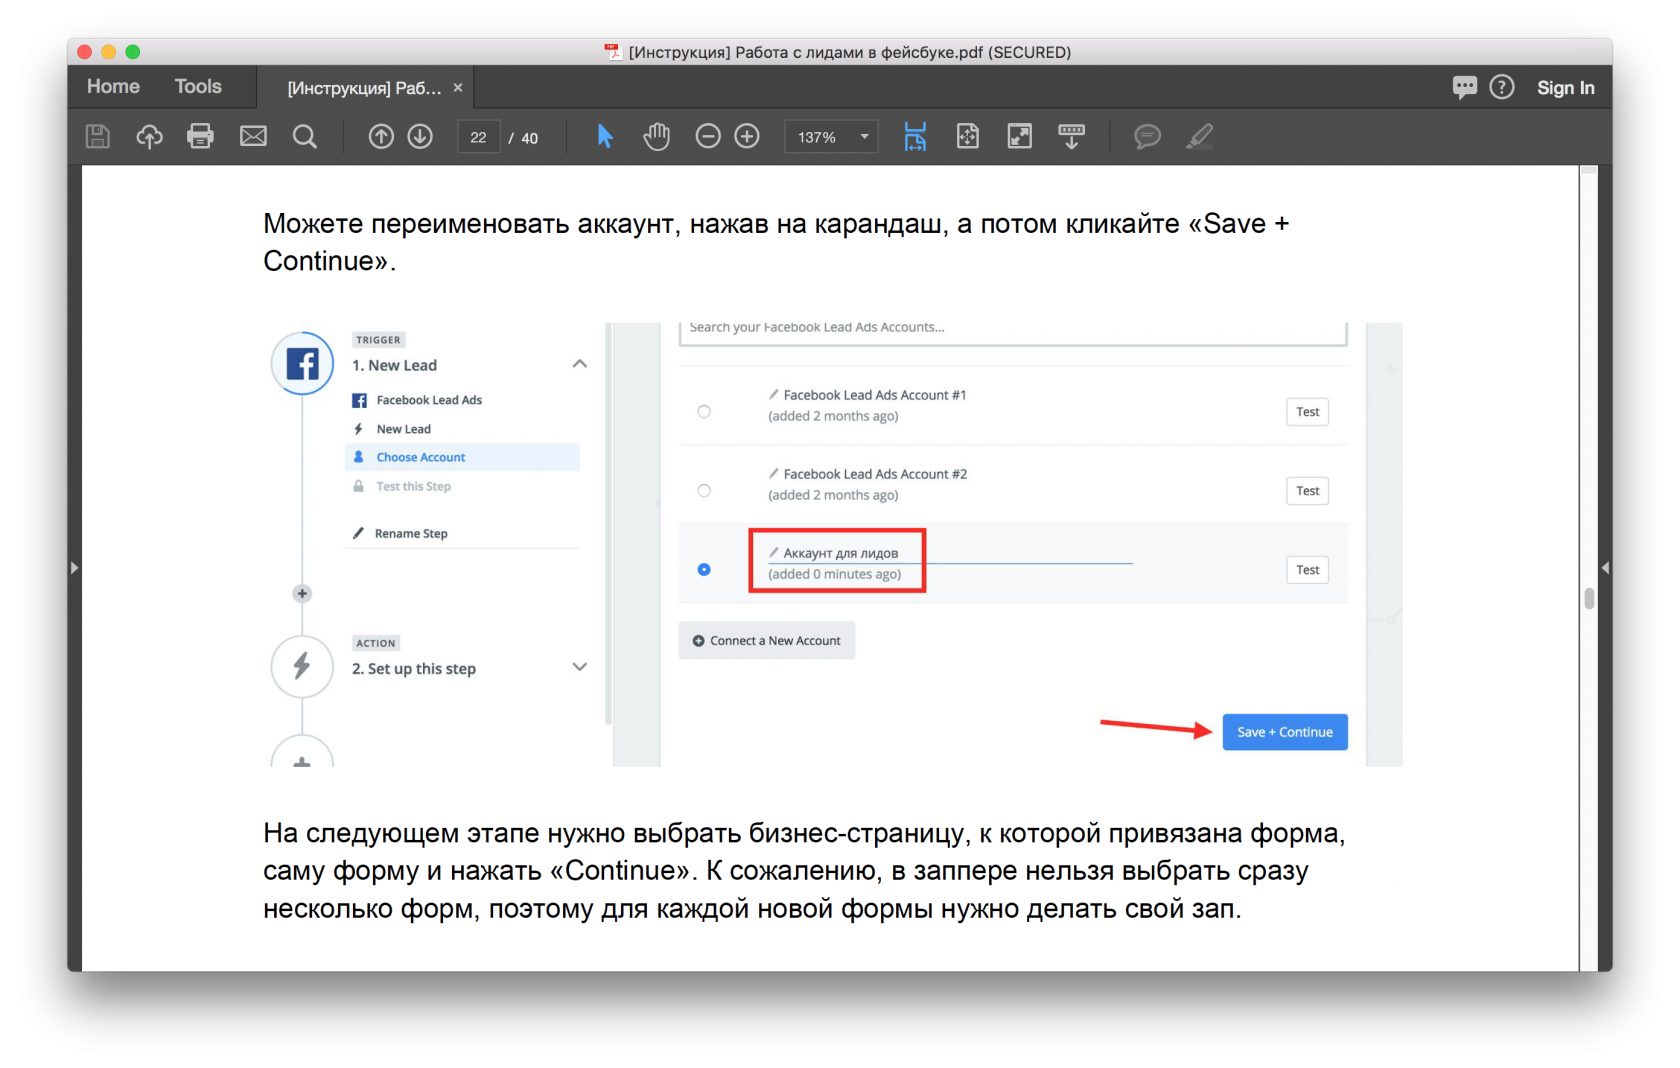This screenshot has height=1068, width=1680.
Task: Expand the right tools pane arrow
Action: coord(1605,568)
